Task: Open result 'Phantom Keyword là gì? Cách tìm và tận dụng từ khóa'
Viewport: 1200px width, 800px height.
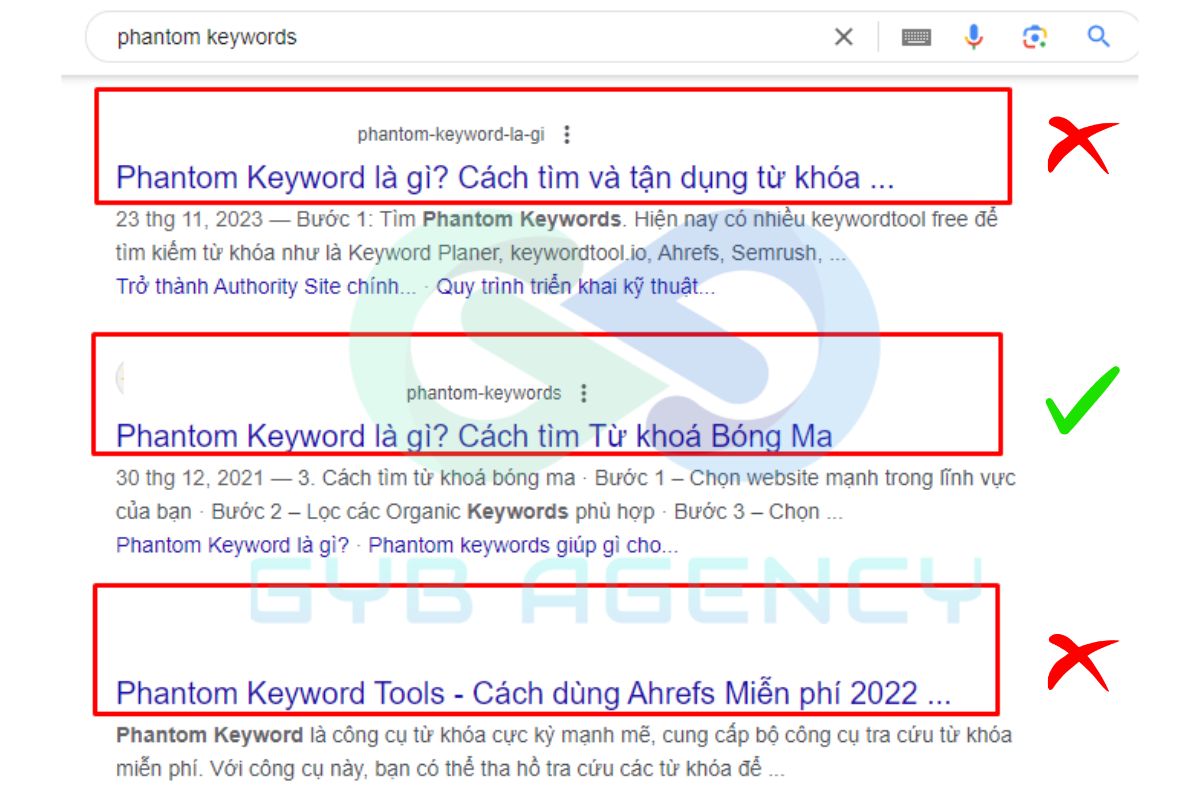Action: pyautogui.click(x=505, y=178)
